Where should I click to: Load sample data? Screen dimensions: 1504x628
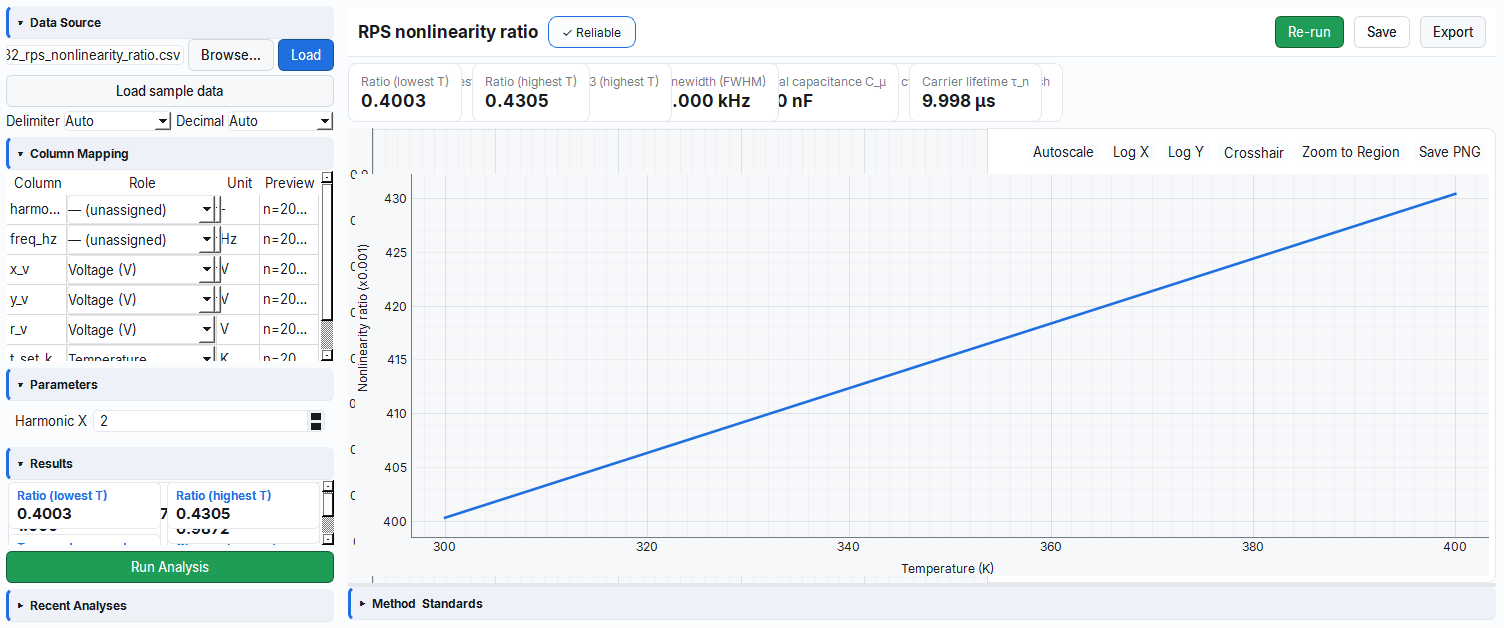click(170, 91)
